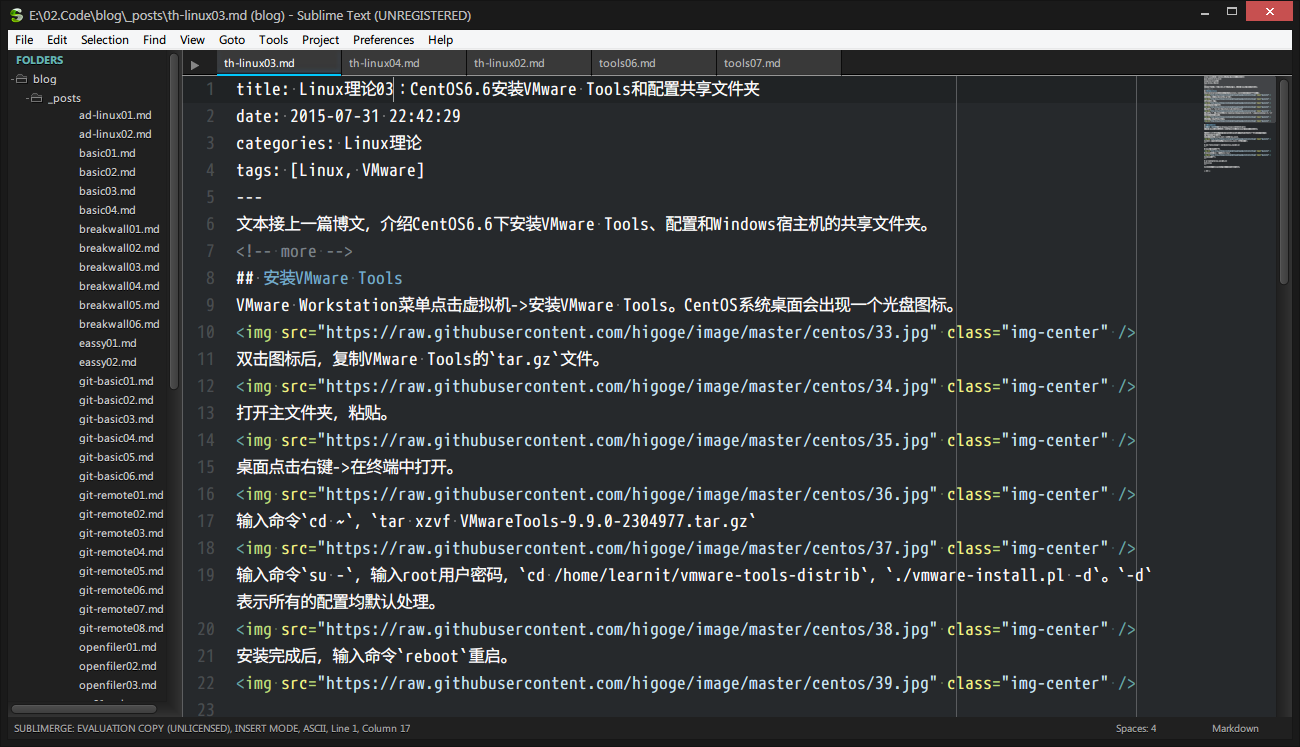Open git-basic02.md file
Screen dimensions: 1300x747
(116, 400)
